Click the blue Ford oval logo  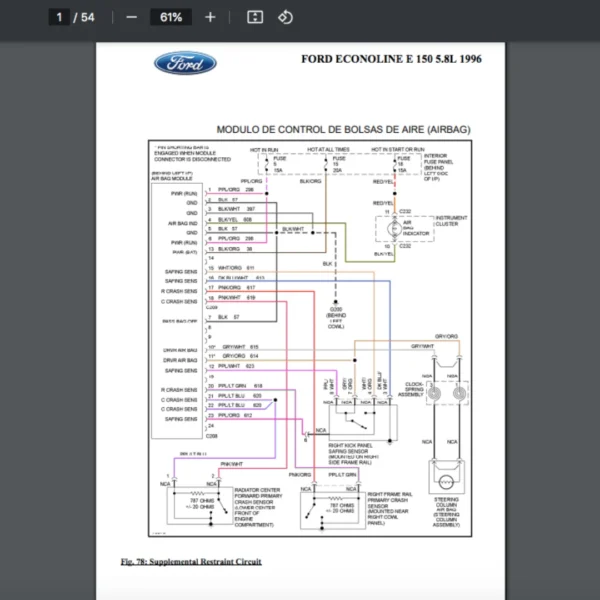tap(185, 64)
